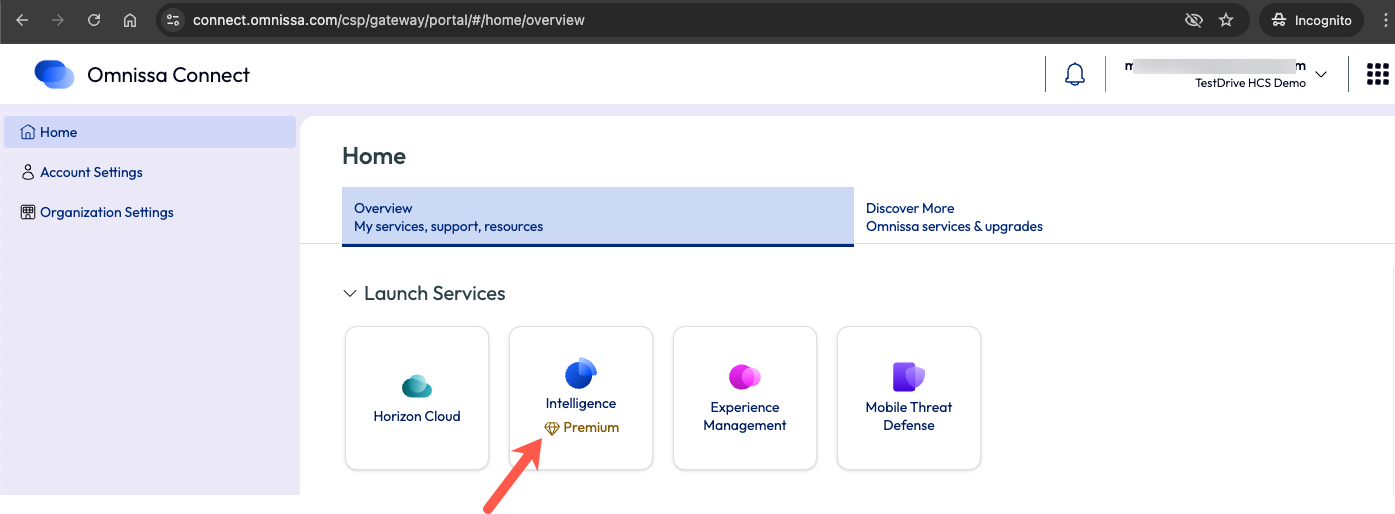Click the tracking protection eye icon

pyautogui.click(x=1192, y=20)
